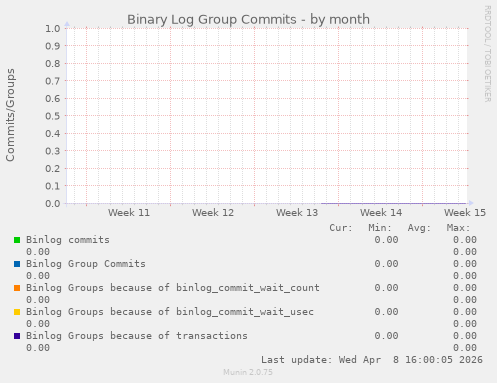Click the 'Min:' column header
This screenshot has height=383, width=497.
pyautogui.click(x=380, y=228)
